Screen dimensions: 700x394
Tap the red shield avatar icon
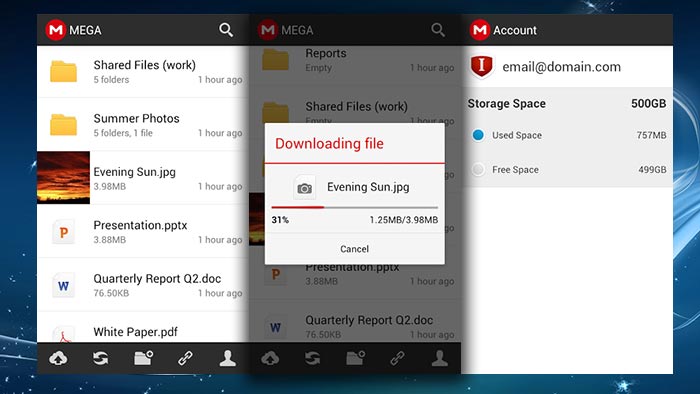(x=481, y=66)
